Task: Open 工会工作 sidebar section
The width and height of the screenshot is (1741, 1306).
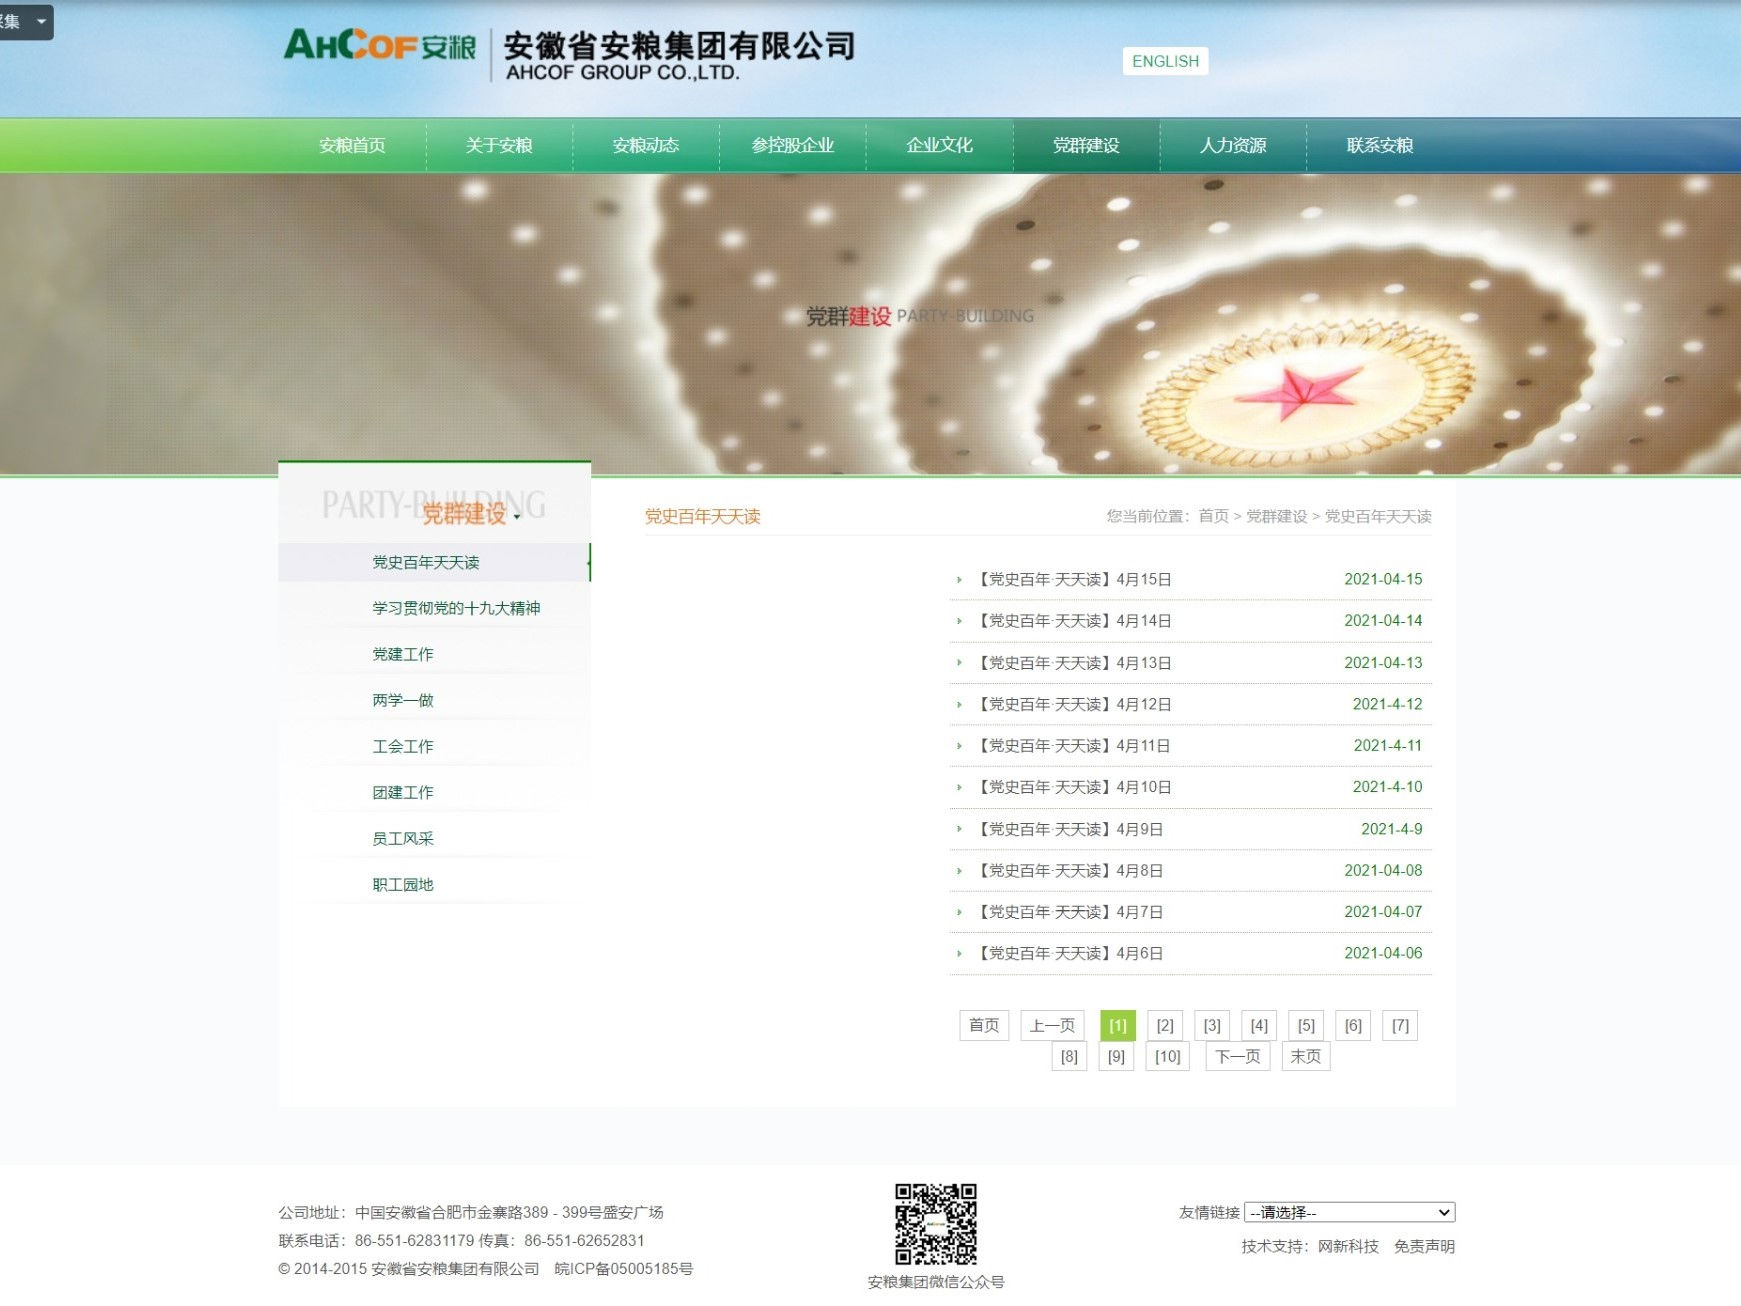Action: pos(403,746)
